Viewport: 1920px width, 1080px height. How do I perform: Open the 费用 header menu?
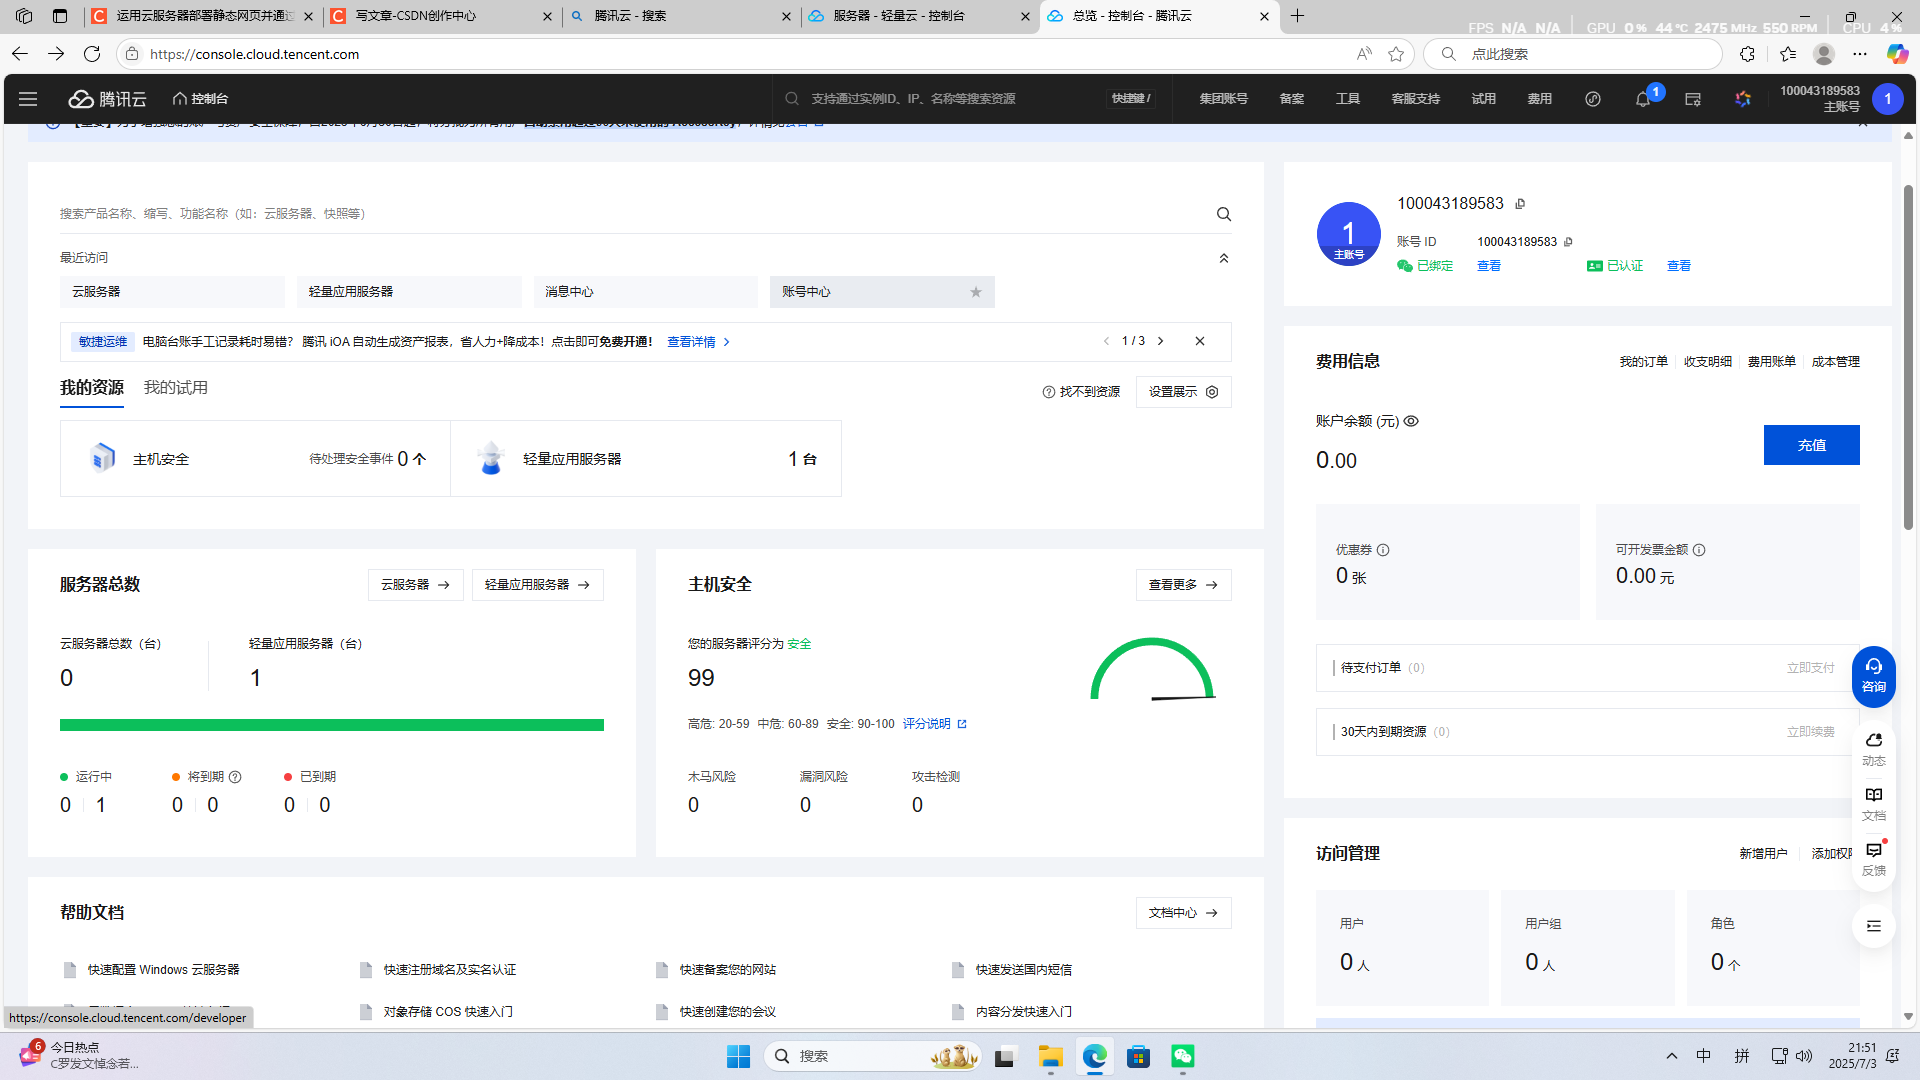coord(1539,99)
